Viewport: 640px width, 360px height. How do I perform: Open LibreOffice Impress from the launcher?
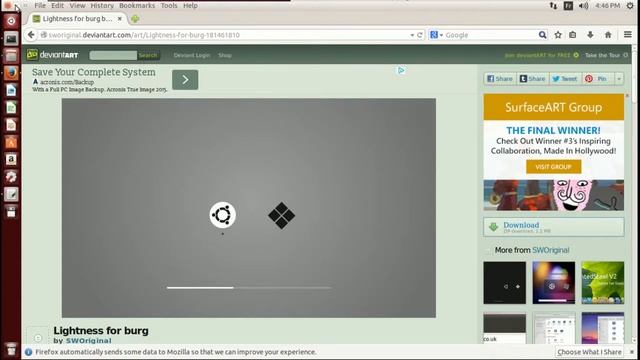[11, 125]
